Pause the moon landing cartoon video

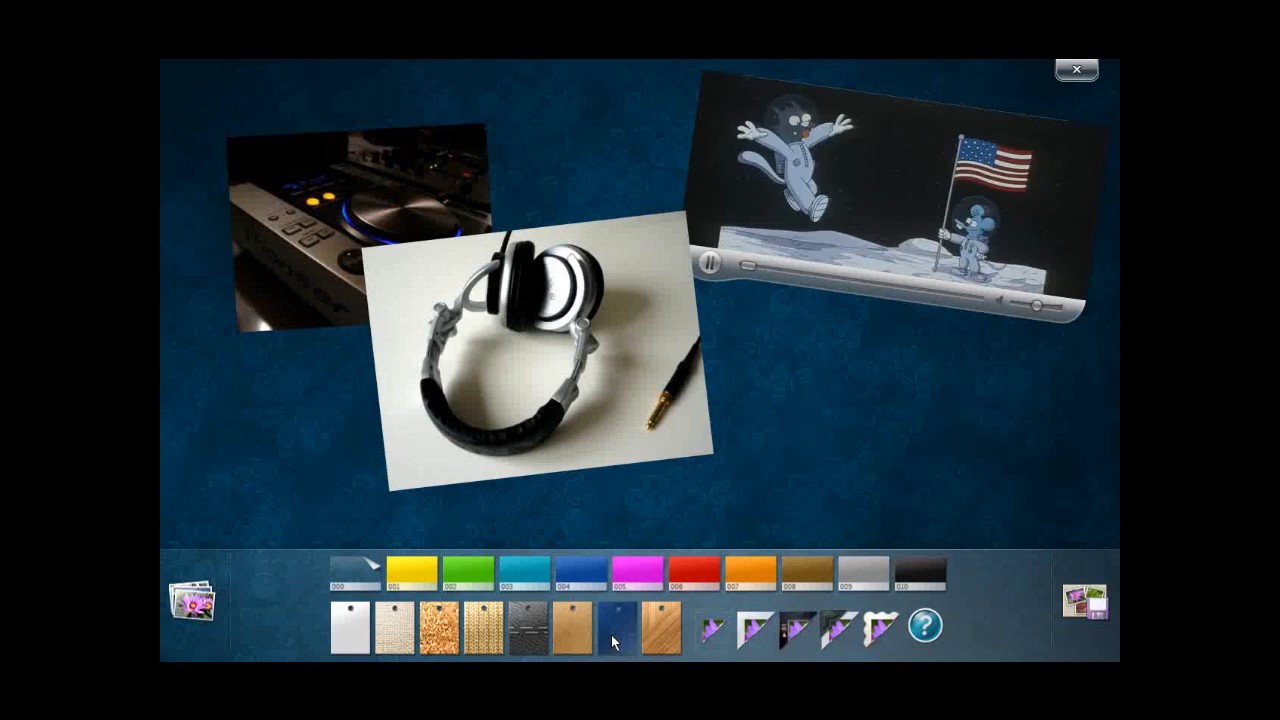coord(709,263)
